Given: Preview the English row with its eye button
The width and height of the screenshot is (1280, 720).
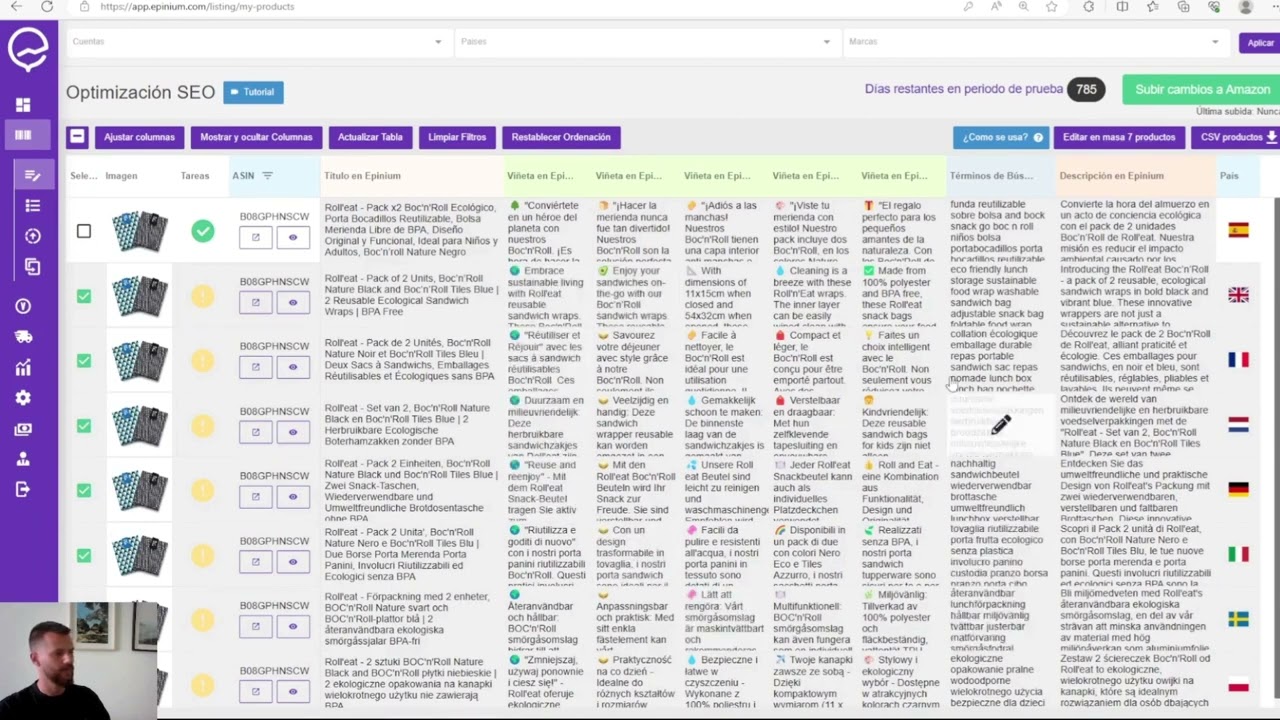Looking at the screenshot, I should click(x=293, y=303).
